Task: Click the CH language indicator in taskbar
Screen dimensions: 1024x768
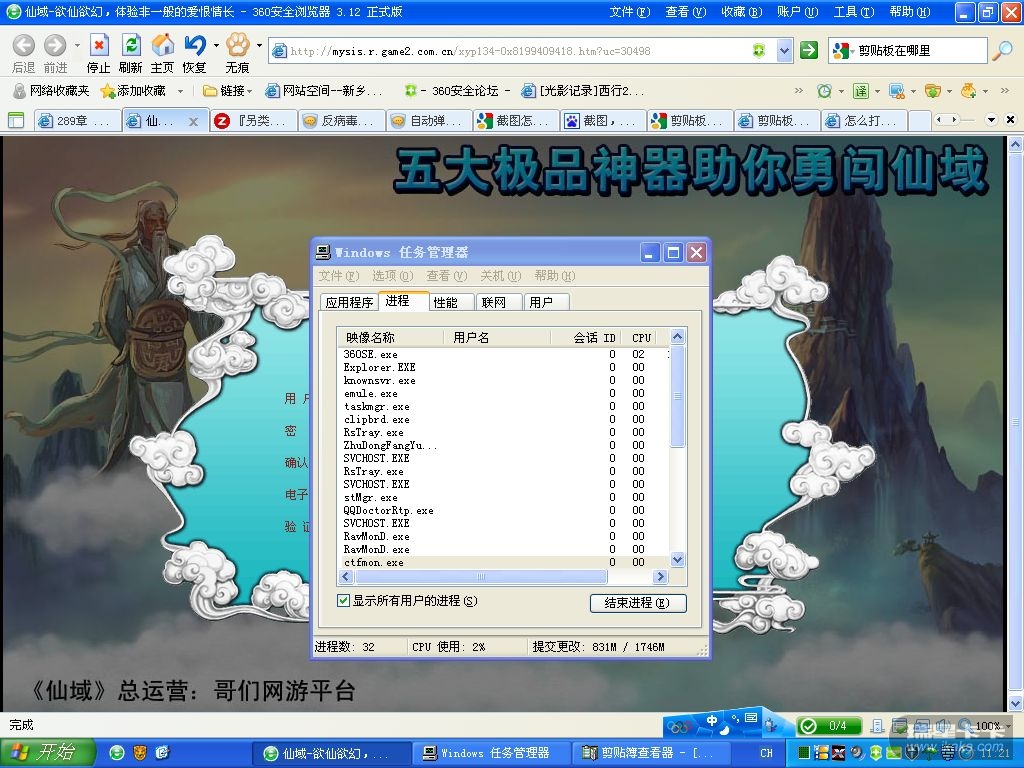Action: pyautogui.click(x=767, y=753)
